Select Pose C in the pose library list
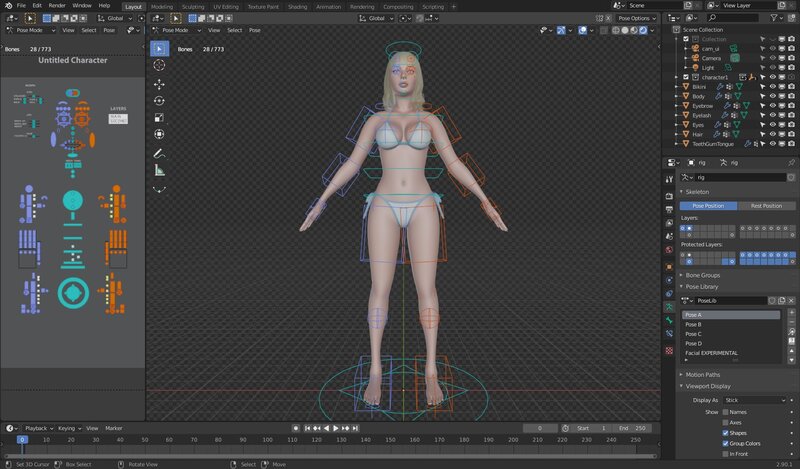The height and width of the screenshot is (469, 800). point(693,334)
